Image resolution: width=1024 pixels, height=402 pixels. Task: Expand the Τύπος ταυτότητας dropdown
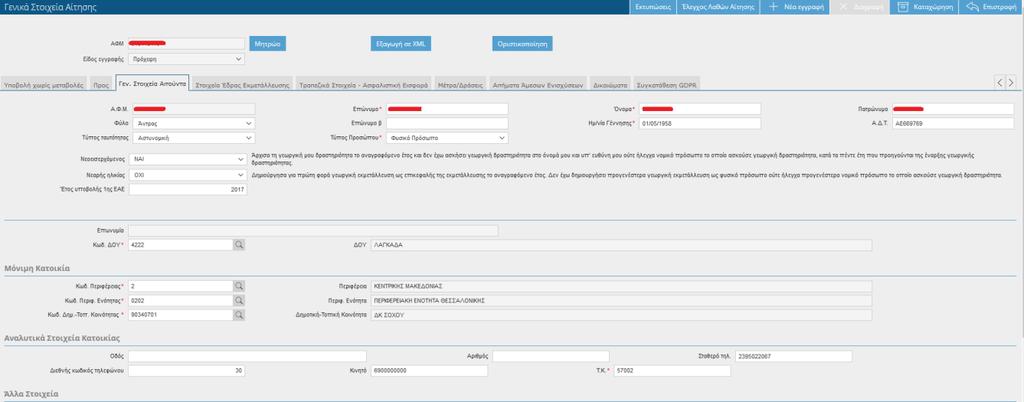[193, 138]
